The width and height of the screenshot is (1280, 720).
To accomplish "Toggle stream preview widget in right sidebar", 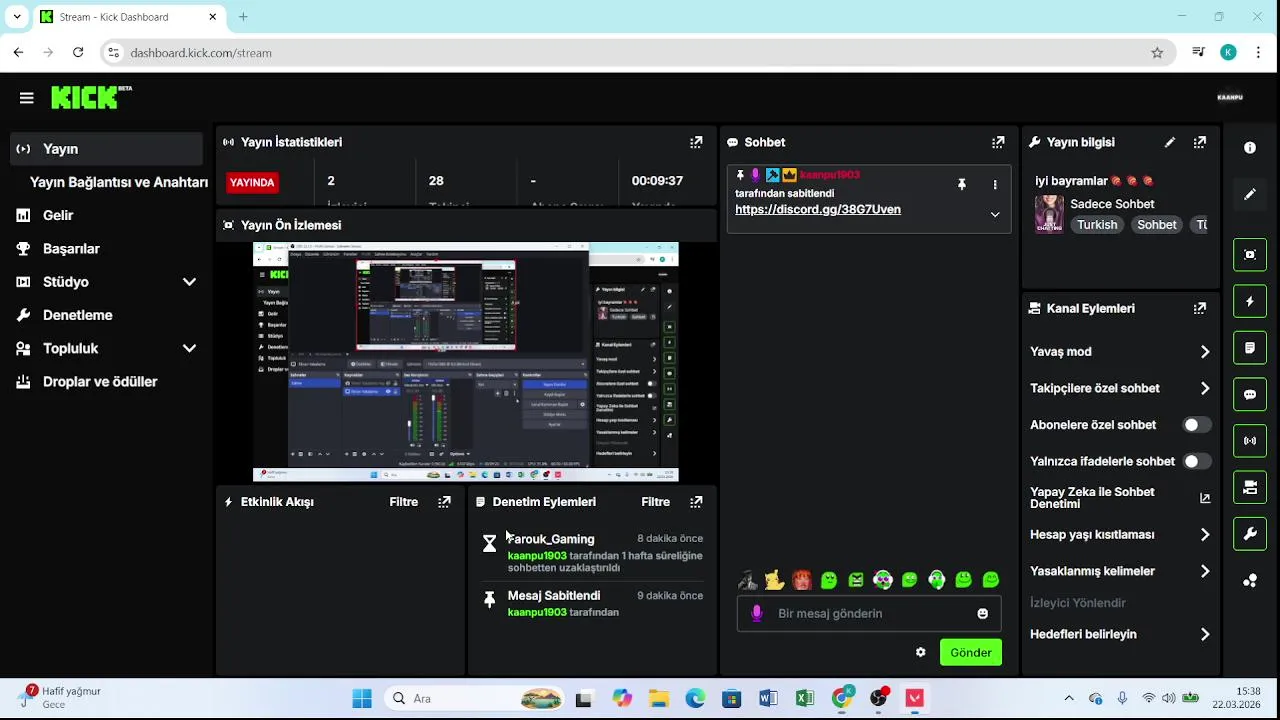I will click(1250, 254).
